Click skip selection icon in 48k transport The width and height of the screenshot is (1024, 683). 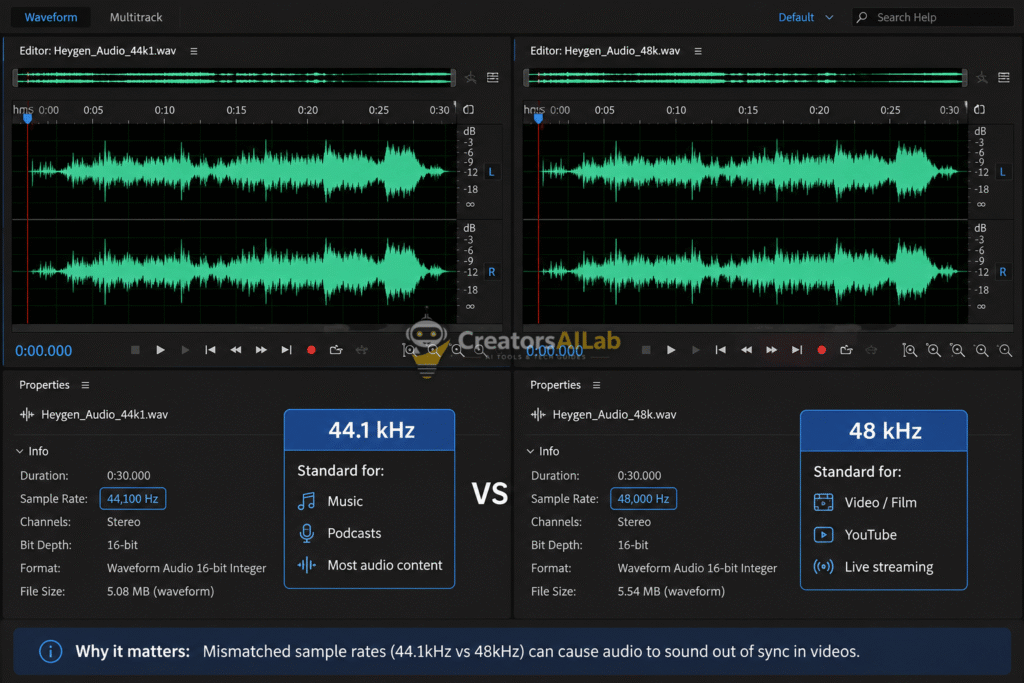pyautogui.click(x=872, y=350)
